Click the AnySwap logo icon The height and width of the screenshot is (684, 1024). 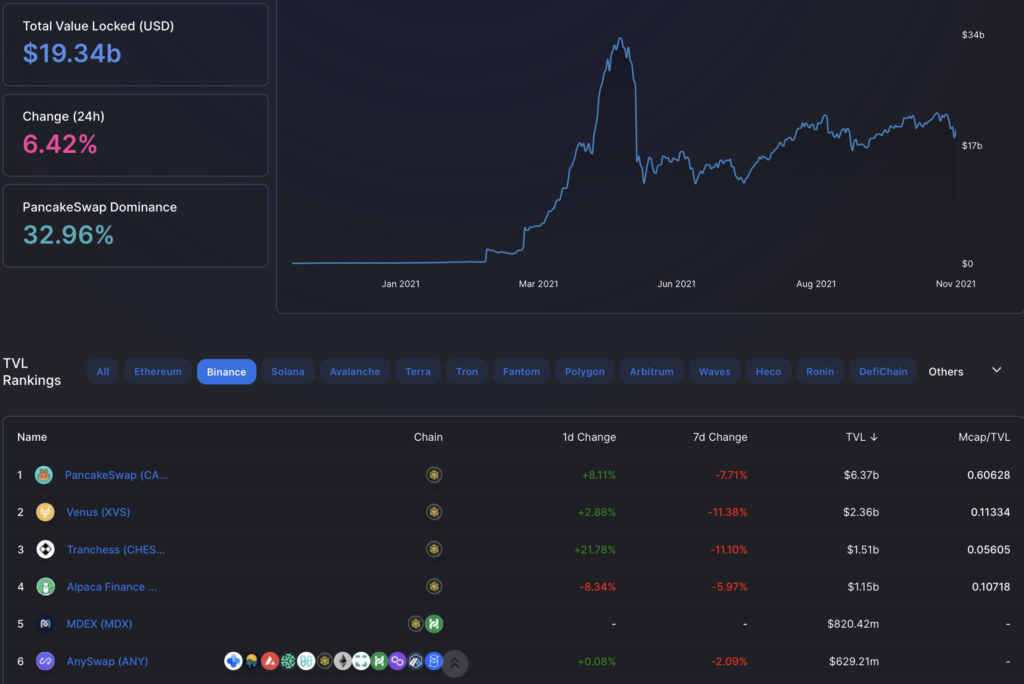43,661
